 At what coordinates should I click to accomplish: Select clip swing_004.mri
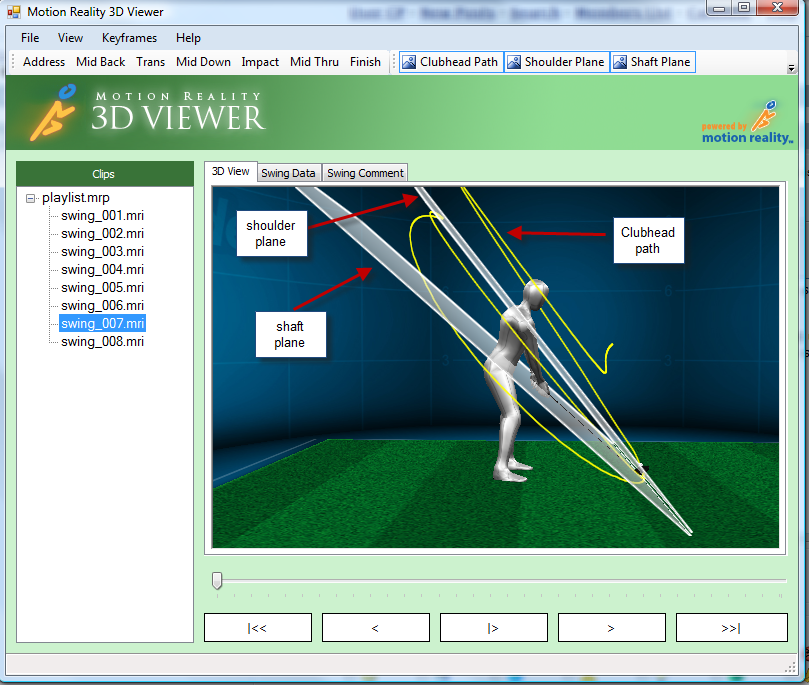pos(102,270)
